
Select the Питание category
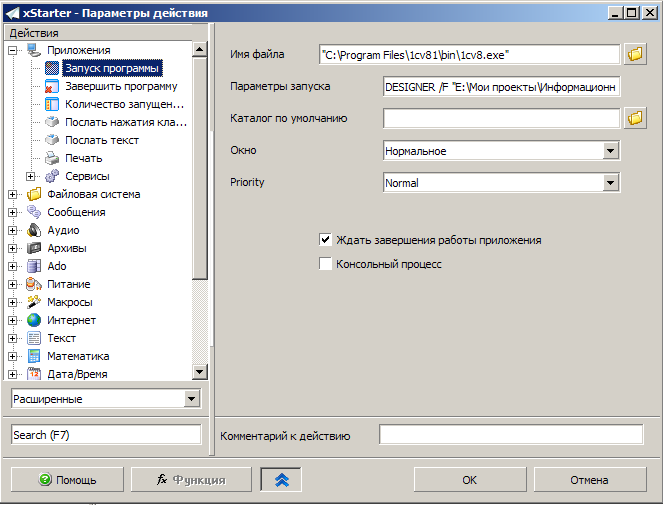coord(68,284)
